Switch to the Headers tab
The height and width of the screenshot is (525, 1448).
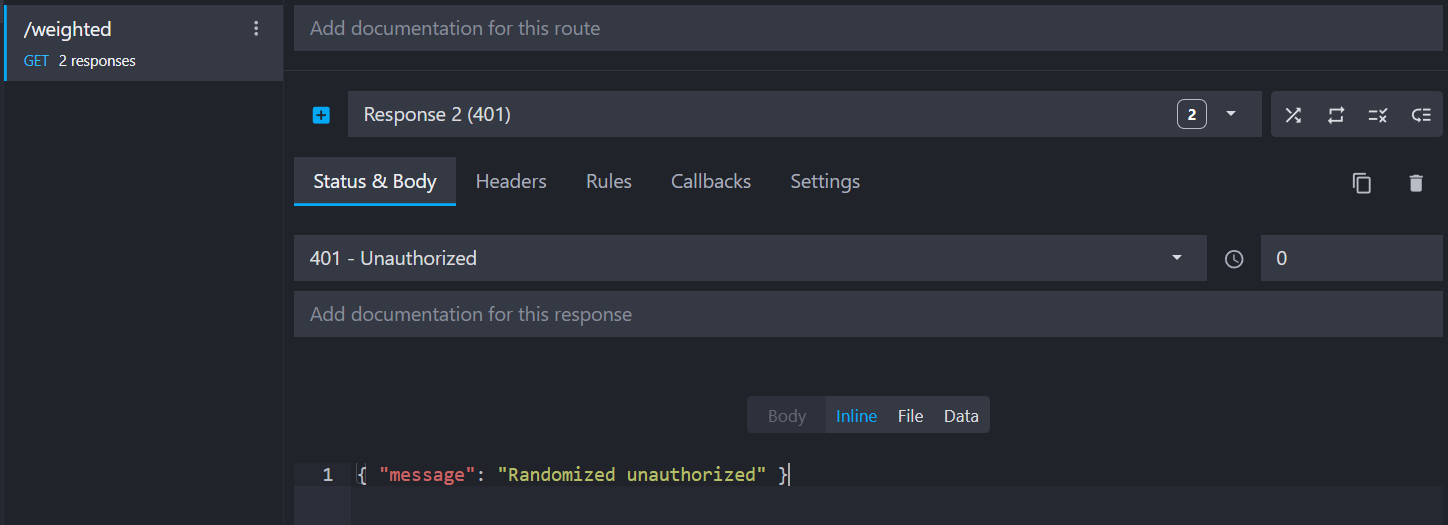(511, 181)
